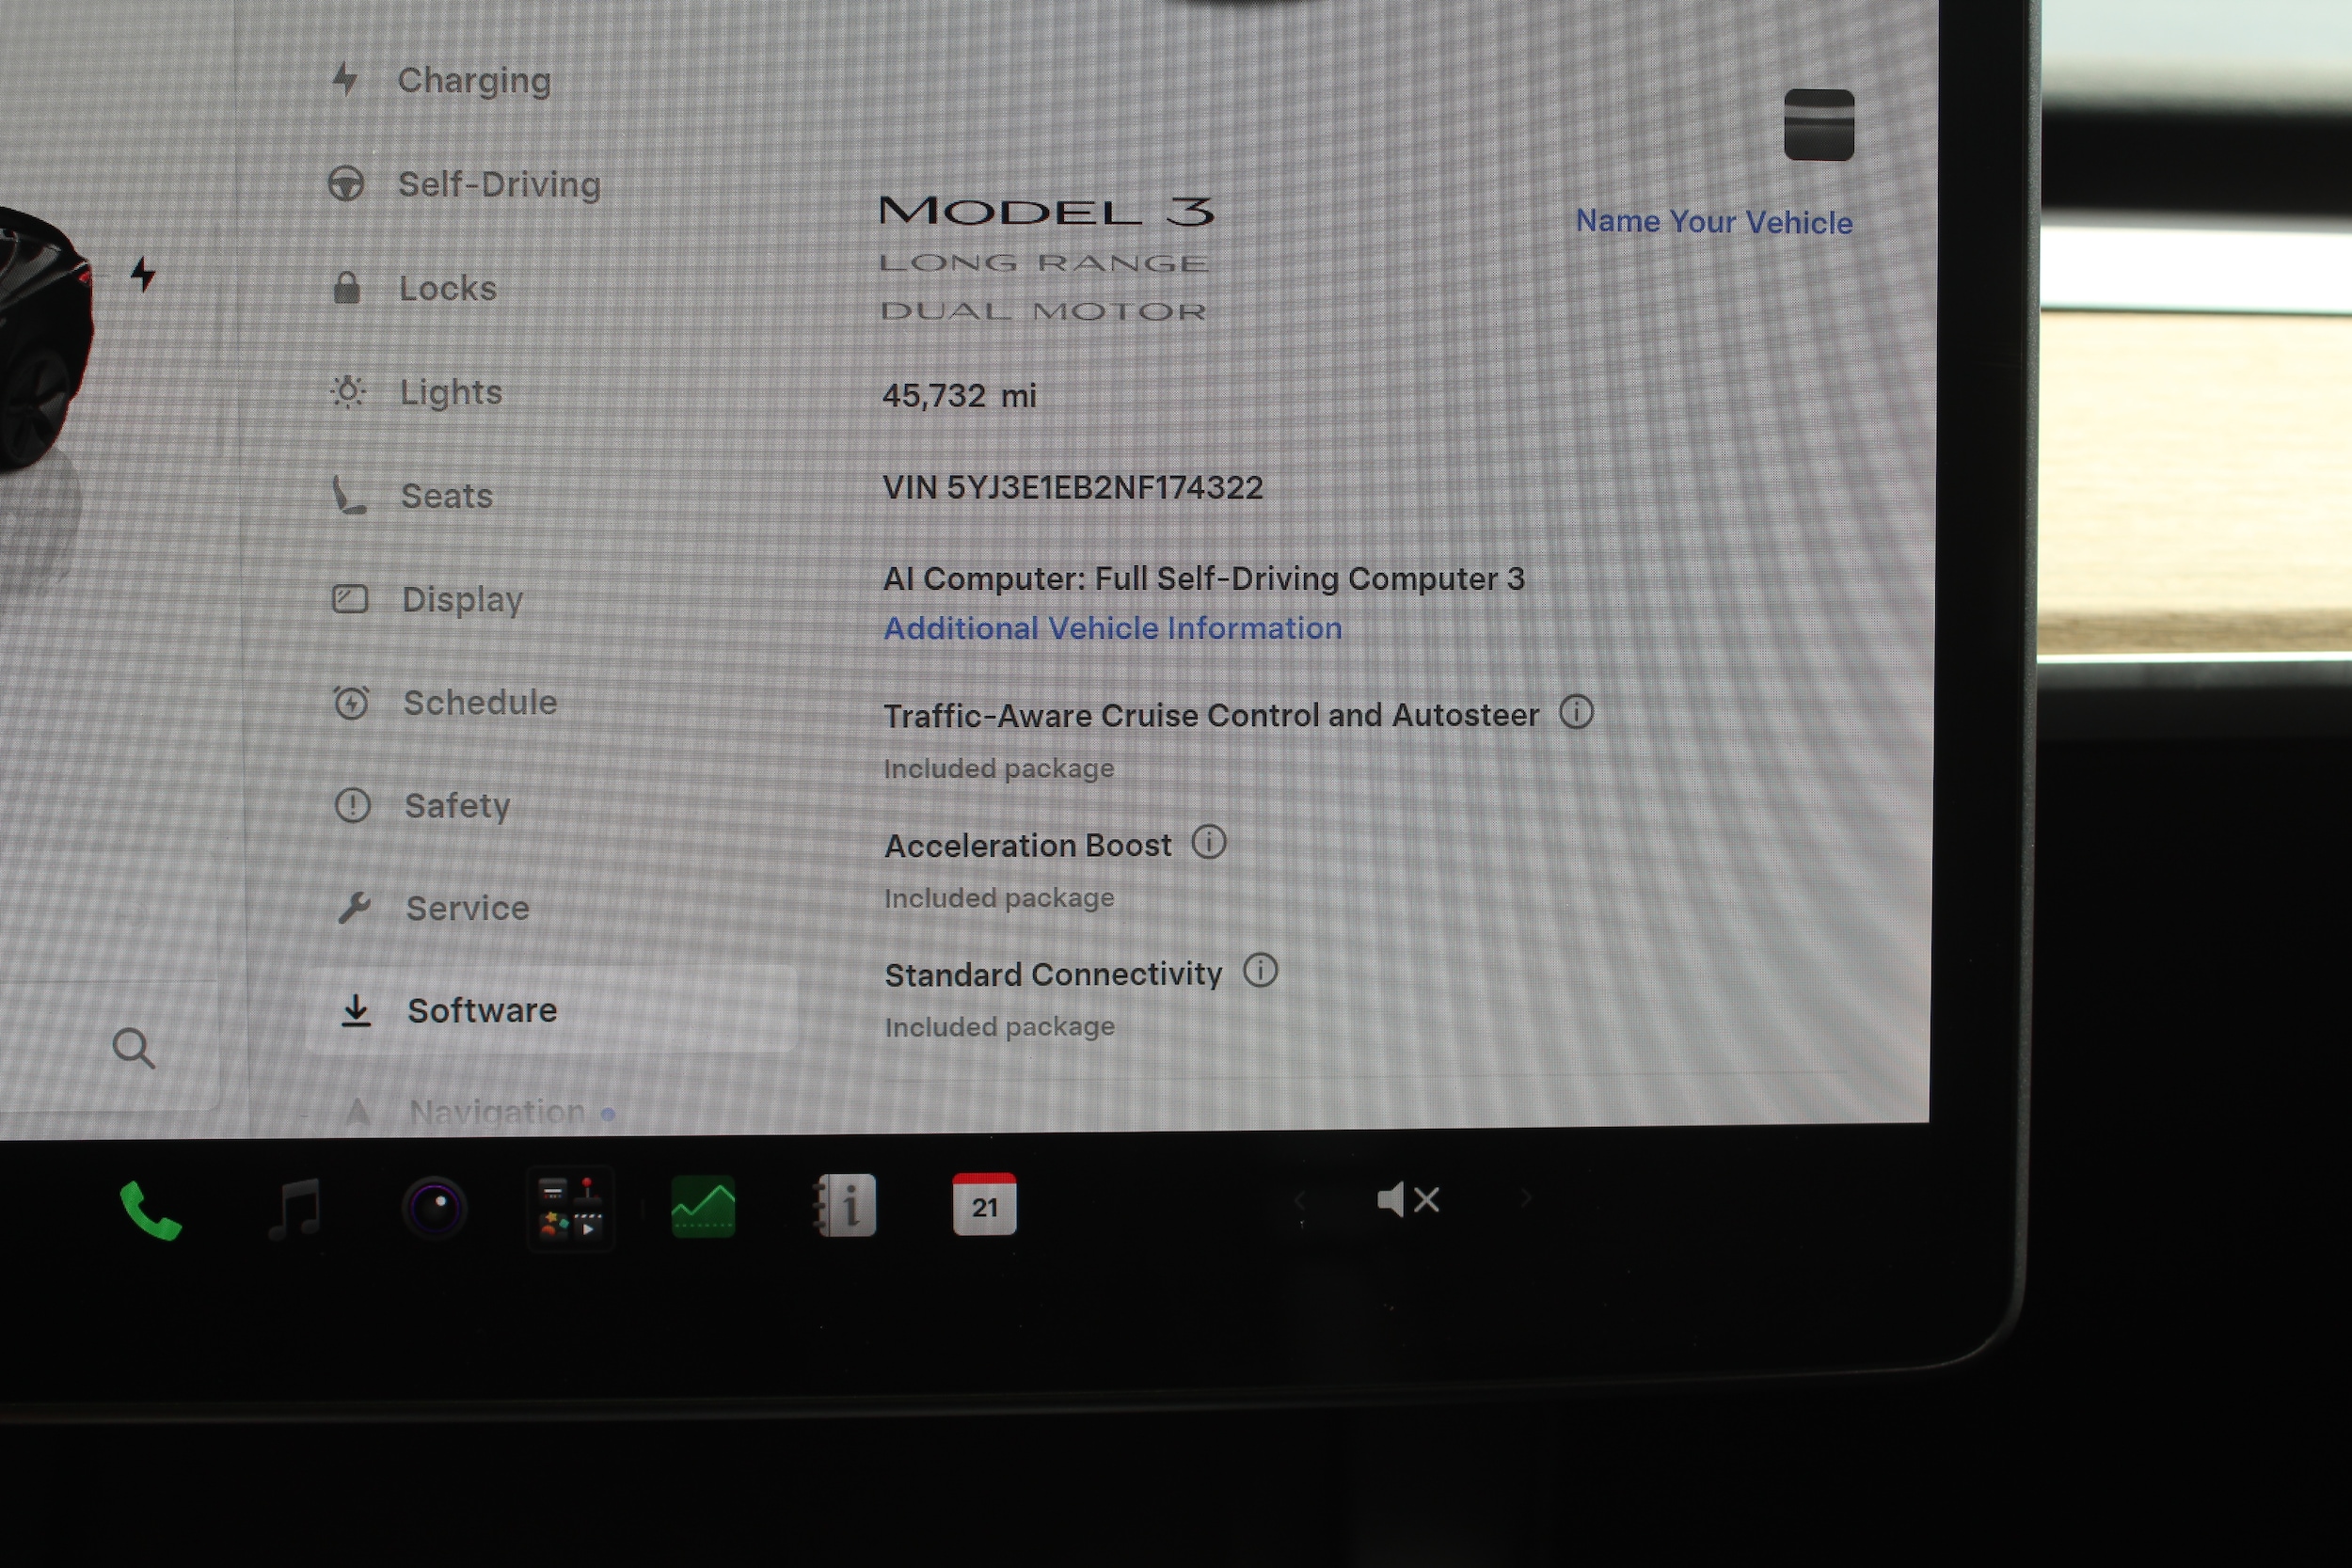Open the Locks settings menu
This screenshot has height=1568, width=2352.
(413, 288)
